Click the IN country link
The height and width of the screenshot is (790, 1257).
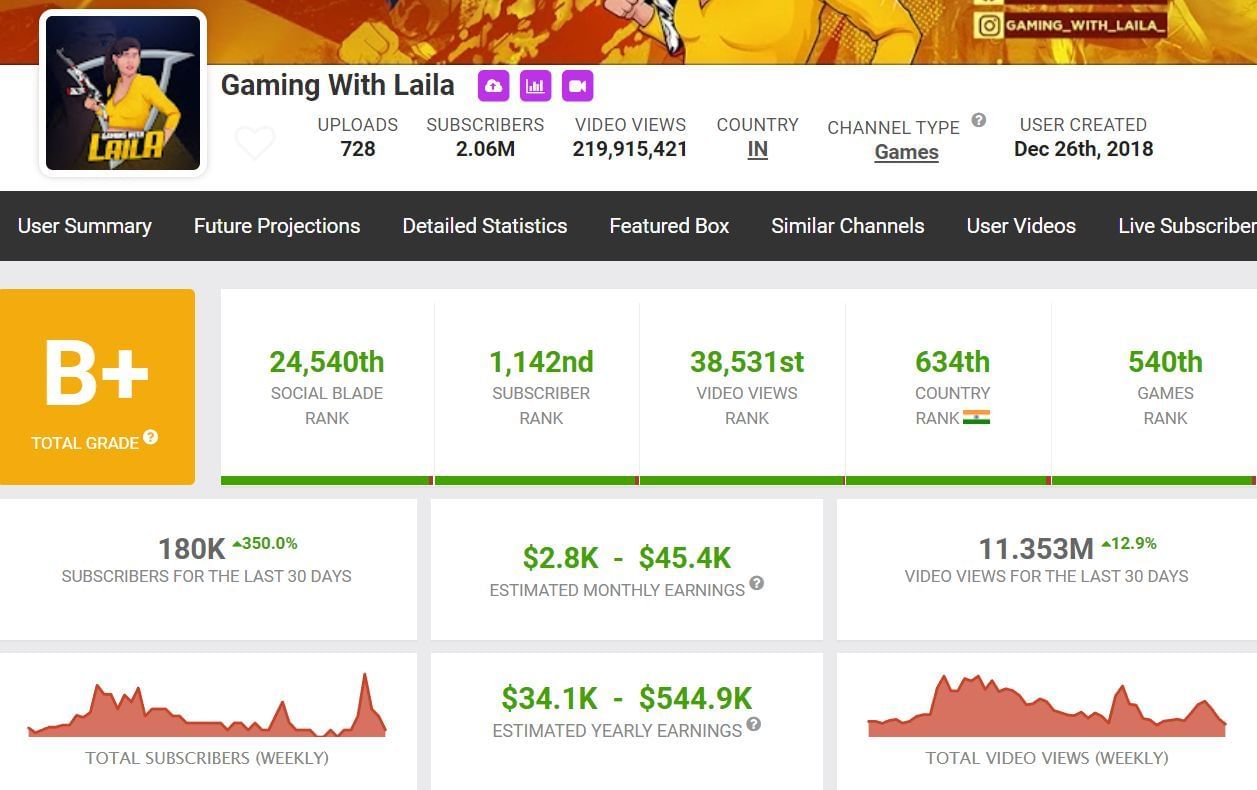click(758, 150)
